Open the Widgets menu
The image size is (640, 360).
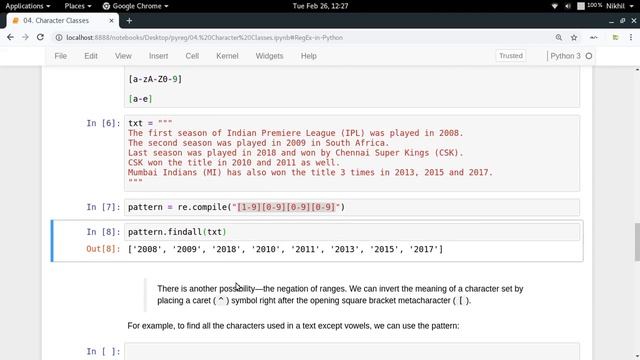(269, 56)
